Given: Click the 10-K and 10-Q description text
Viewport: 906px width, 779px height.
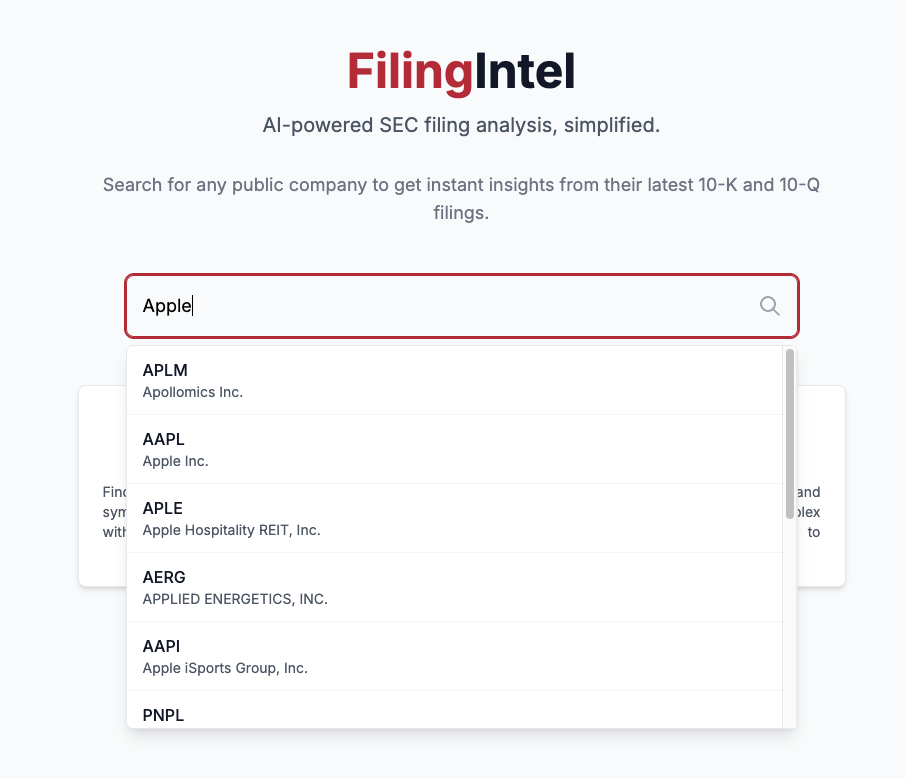Looking at the screenshot, I should [x=462, y=198].
